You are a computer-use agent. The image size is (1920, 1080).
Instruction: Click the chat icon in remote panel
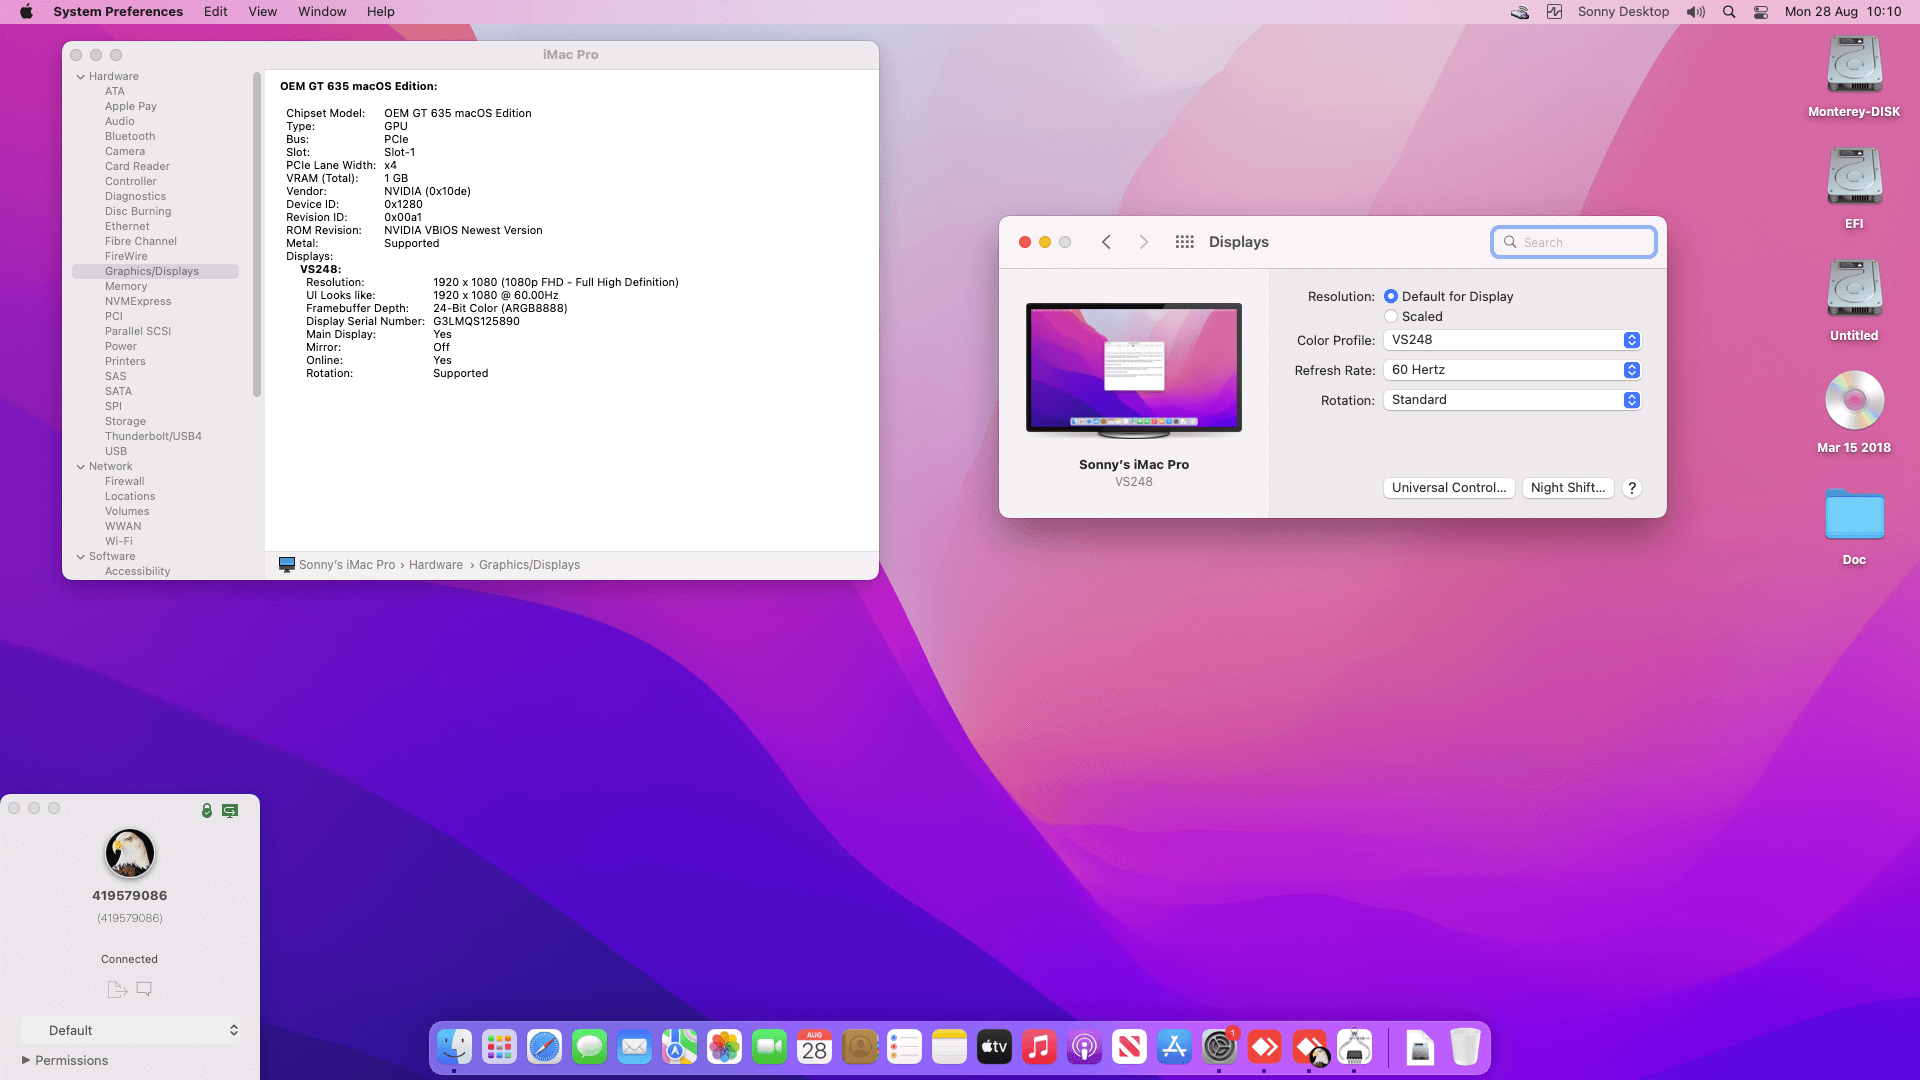tap(144, 989)
